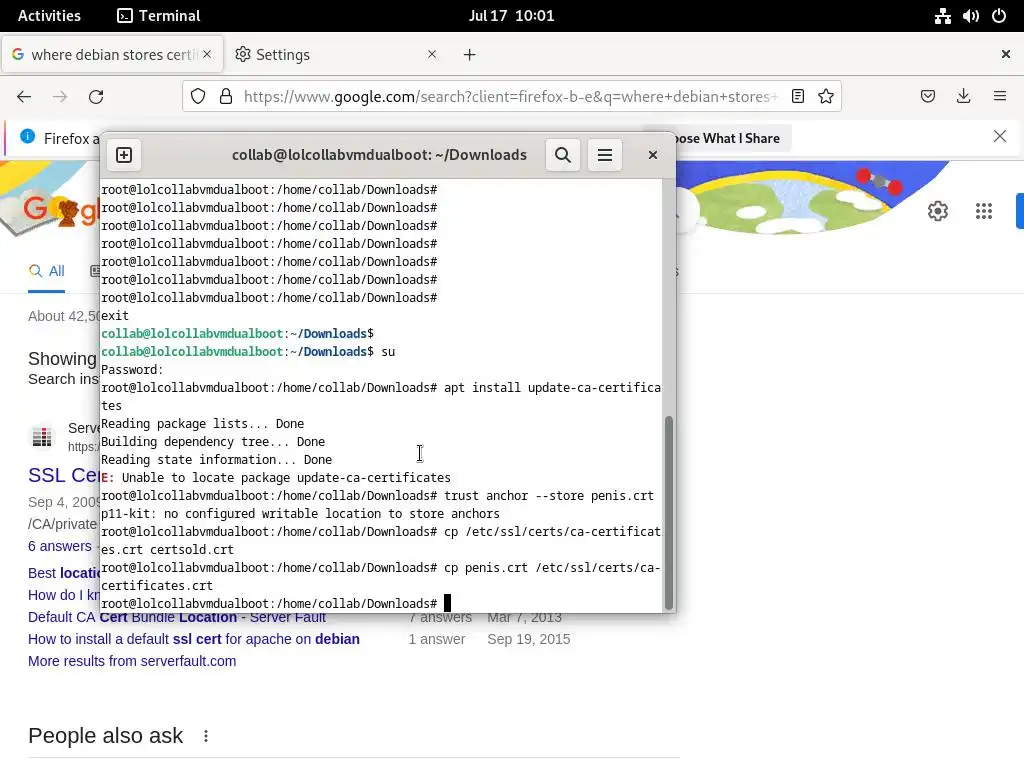The image size is (1024, 768).
Task: Click the site security padlock icon
Action: pyautogui.click(x=226, y=97)
